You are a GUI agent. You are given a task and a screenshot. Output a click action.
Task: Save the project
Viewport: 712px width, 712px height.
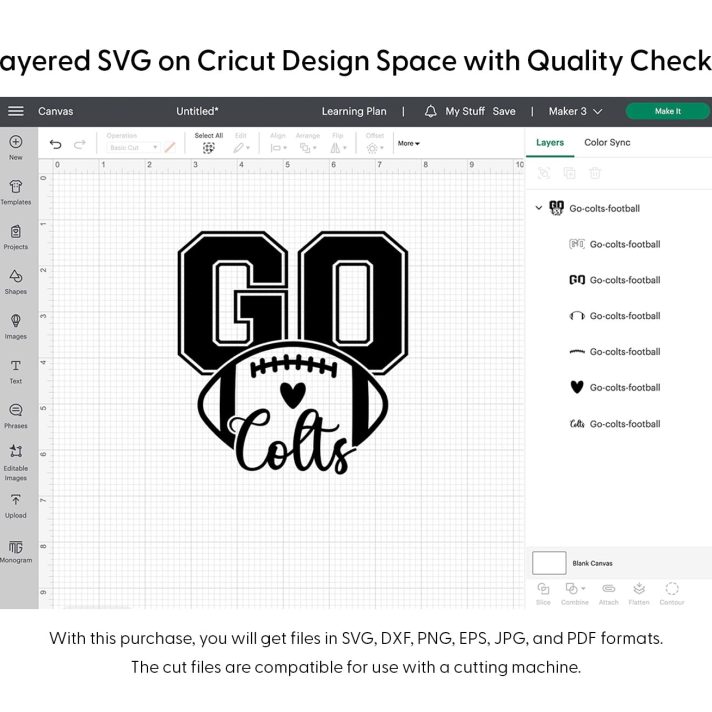point(504,111)
